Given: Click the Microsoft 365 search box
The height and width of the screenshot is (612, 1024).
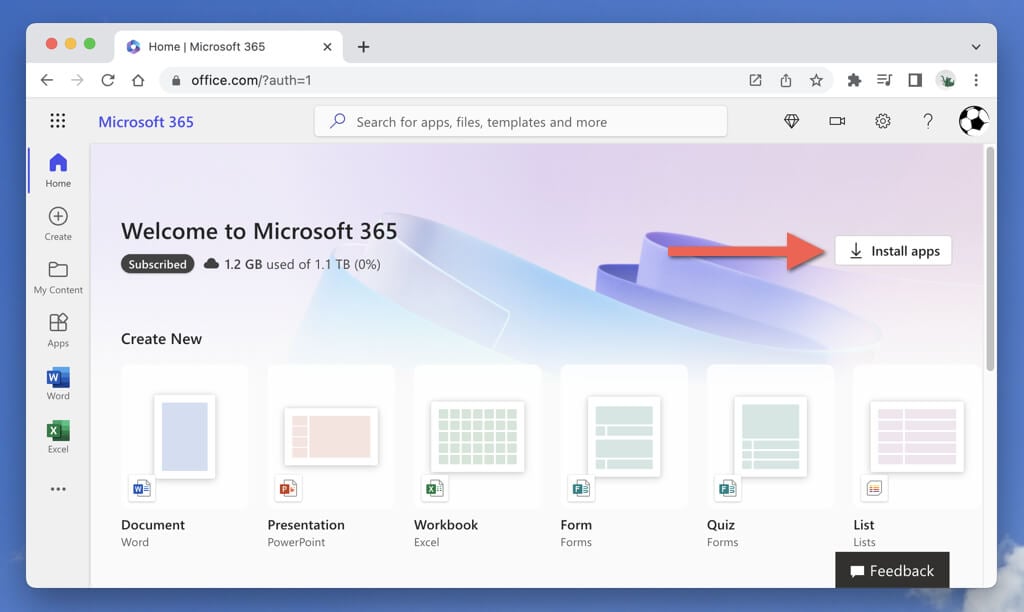Looking at the screenshot, I should coord(520,121).
